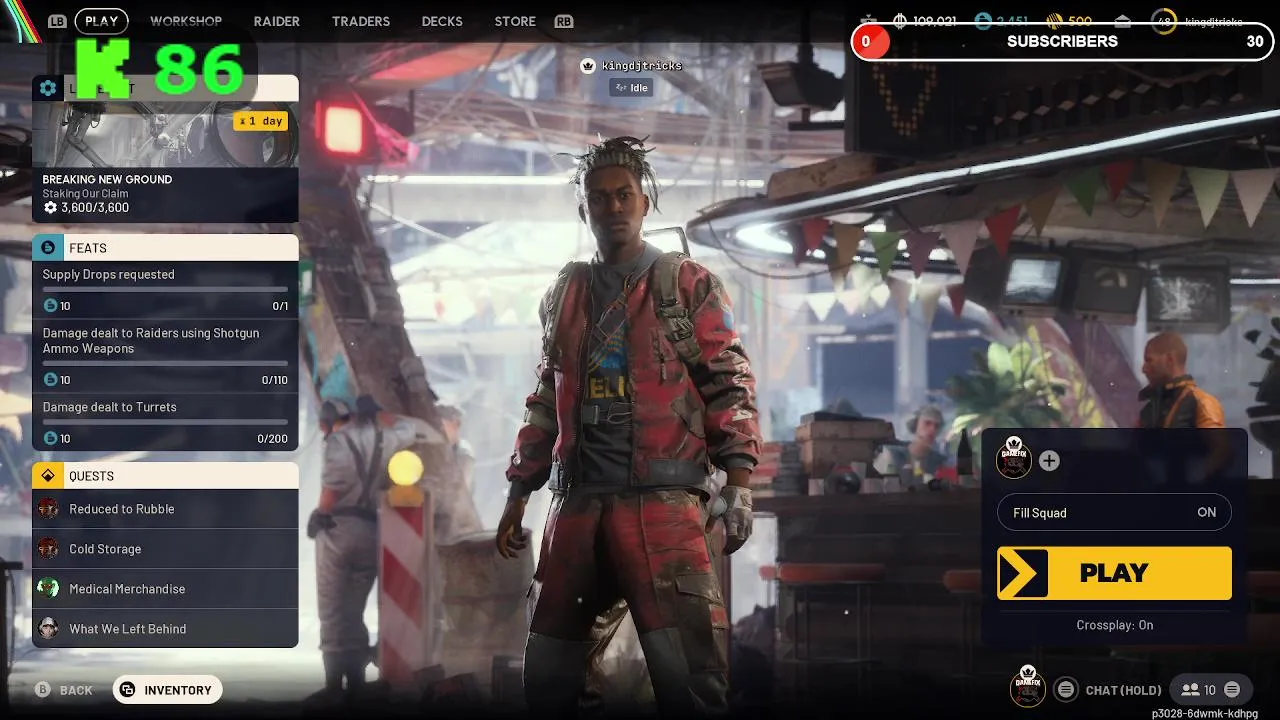The height and width of the screenshot is (720, 1280).
Task: Click the Supply Drops requested progress bar
Action: [x=165, y=290]
